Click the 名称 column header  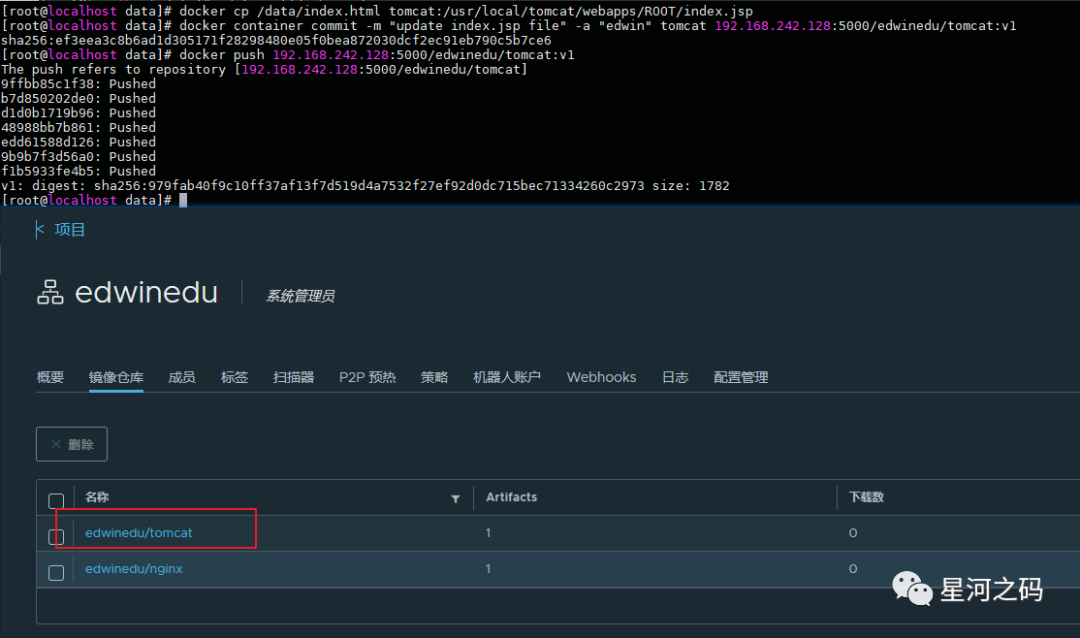tap(97, 497)
